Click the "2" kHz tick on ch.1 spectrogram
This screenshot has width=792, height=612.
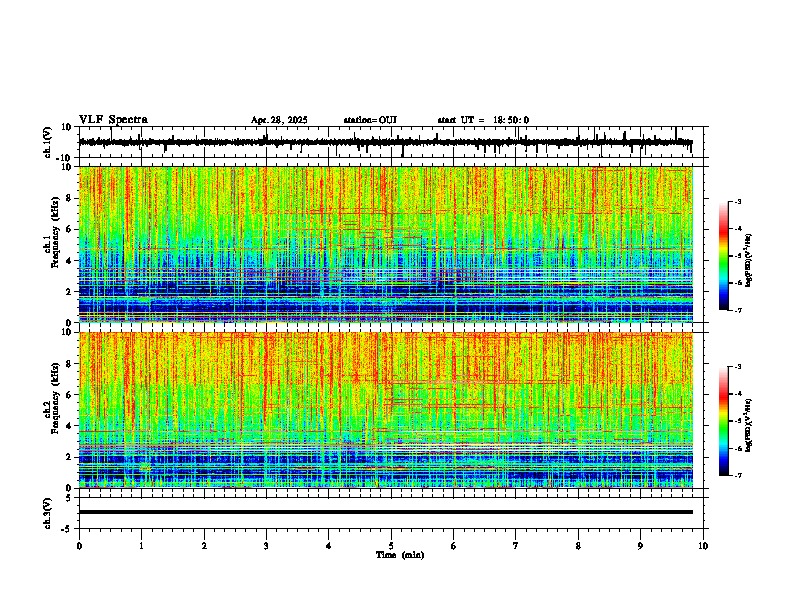pyautogui.click(x=69, y=292)
